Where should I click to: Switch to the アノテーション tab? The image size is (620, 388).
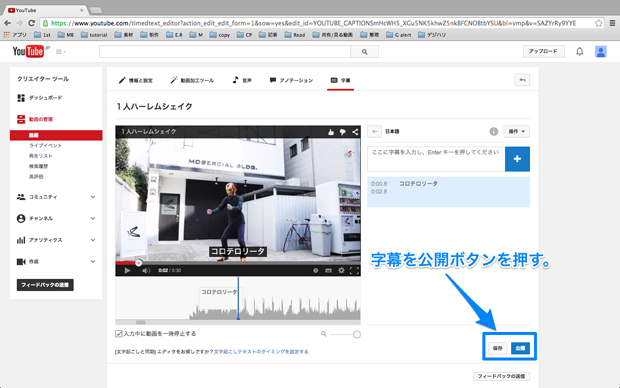coord(291,80)
